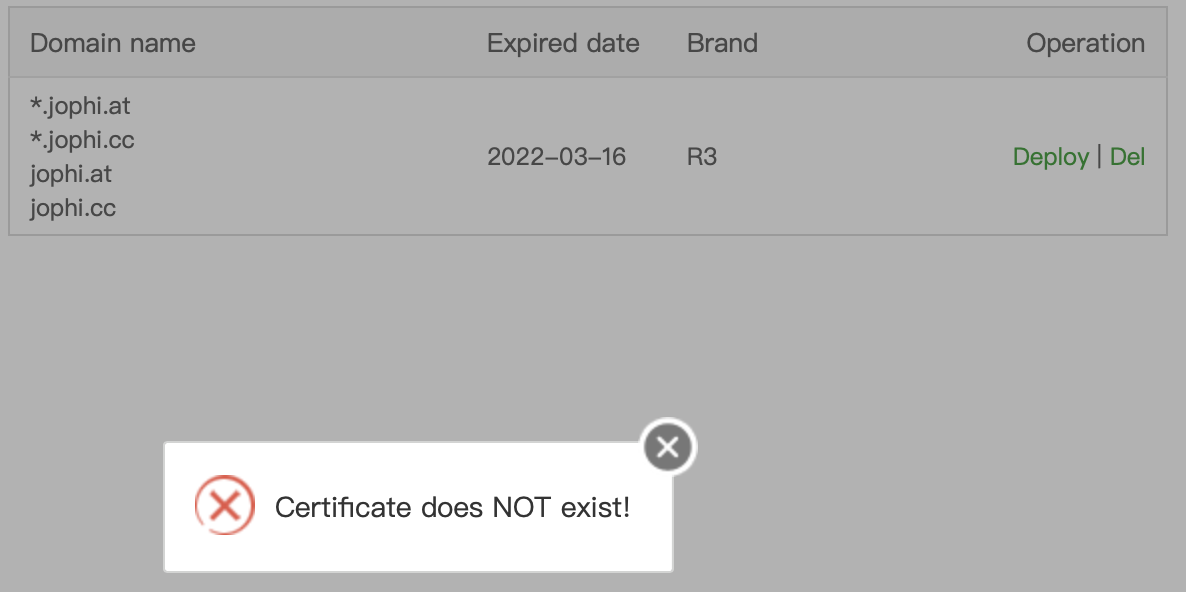
Task: Deploy the jophi certificate
Action: 1050,157
